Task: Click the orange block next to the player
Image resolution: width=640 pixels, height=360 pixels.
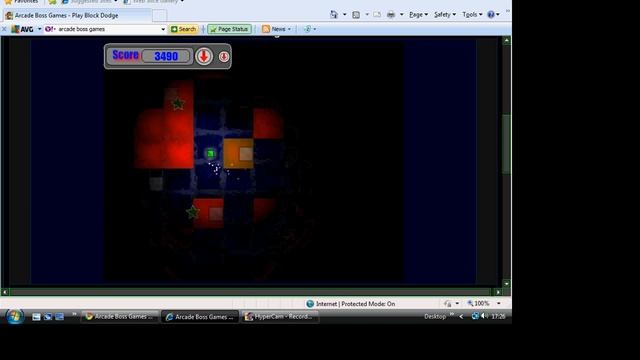Action: (238, 153)
